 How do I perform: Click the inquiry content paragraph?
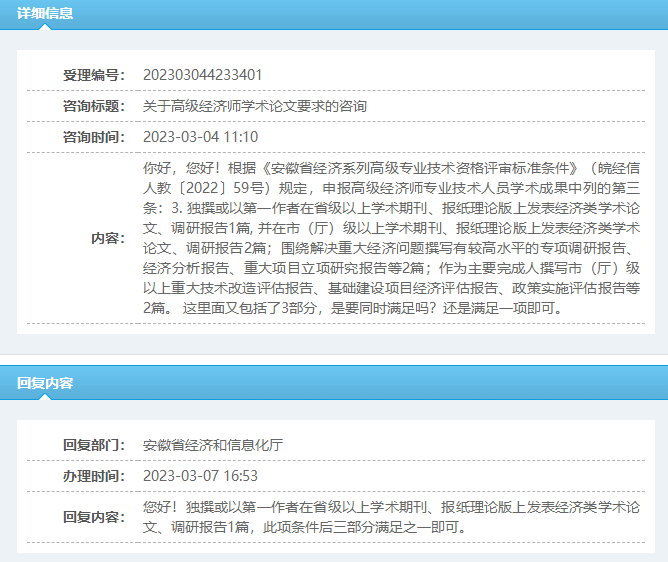pyautogui.click(x=392, y=238)
